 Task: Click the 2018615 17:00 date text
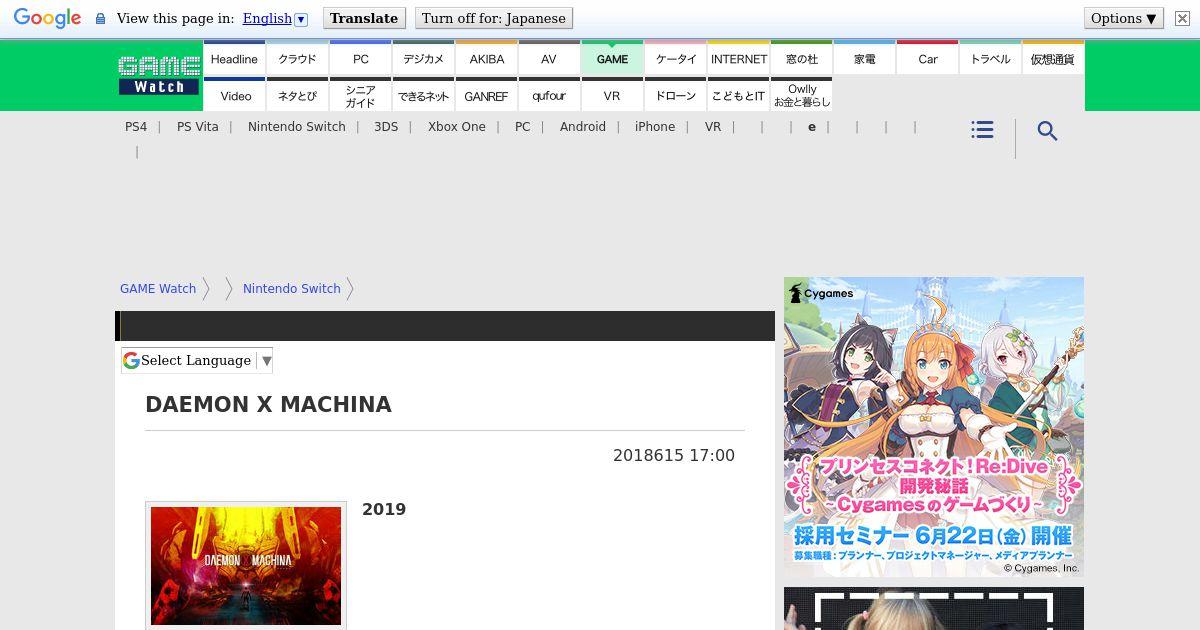[x=674, y=456]
